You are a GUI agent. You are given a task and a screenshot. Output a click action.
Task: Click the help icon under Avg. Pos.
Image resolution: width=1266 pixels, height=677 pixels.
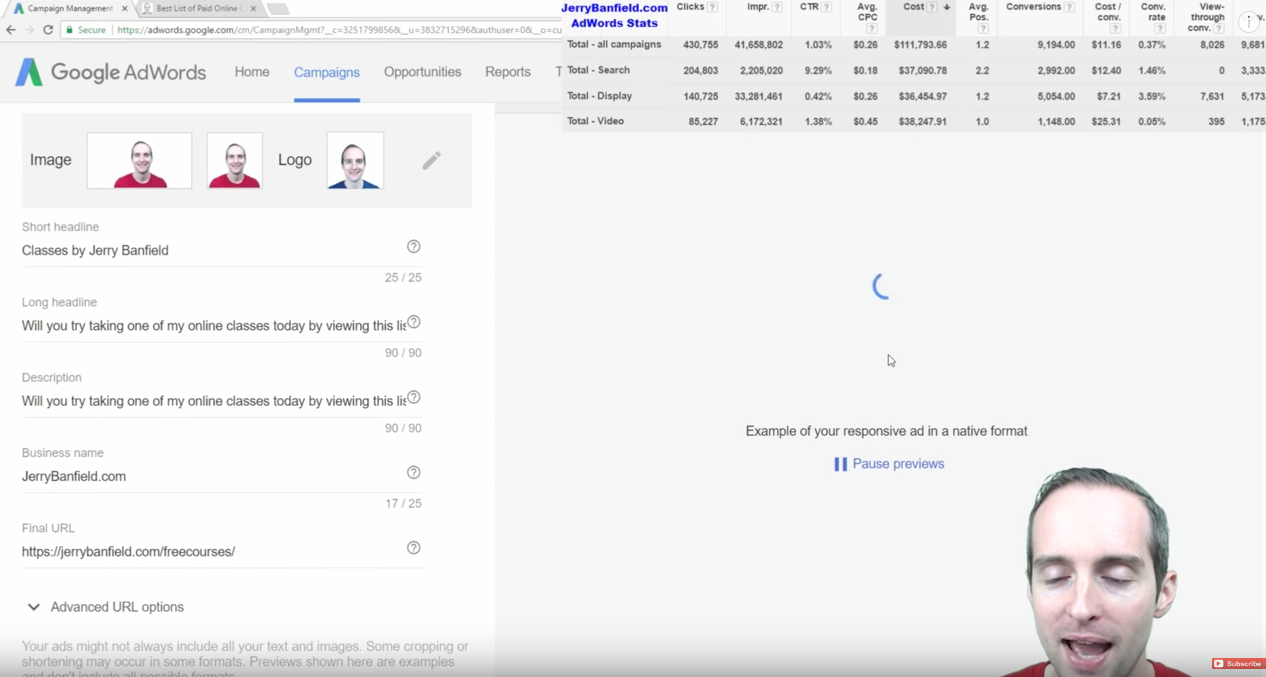point(983,29)
